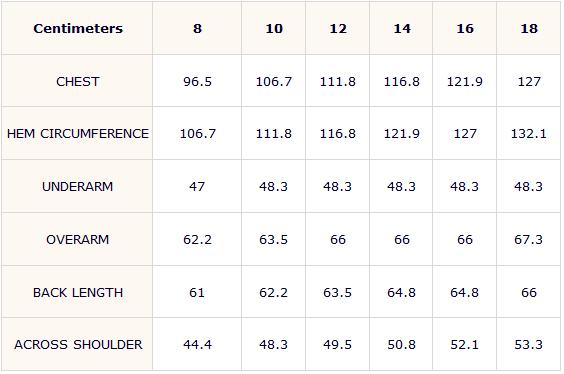The height and width of the screenshot is (374, 564).
Task: Select the ACROSS SHOULDER row label
Action: click(78, 345)
